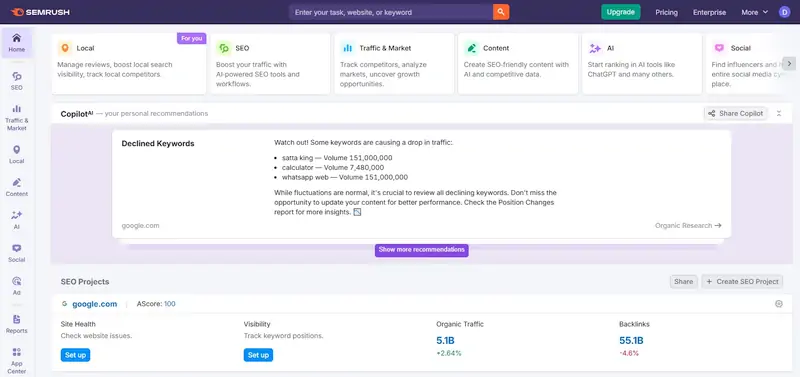Click the google.com favicon in SEO Projects

click(x=64, y=304)
